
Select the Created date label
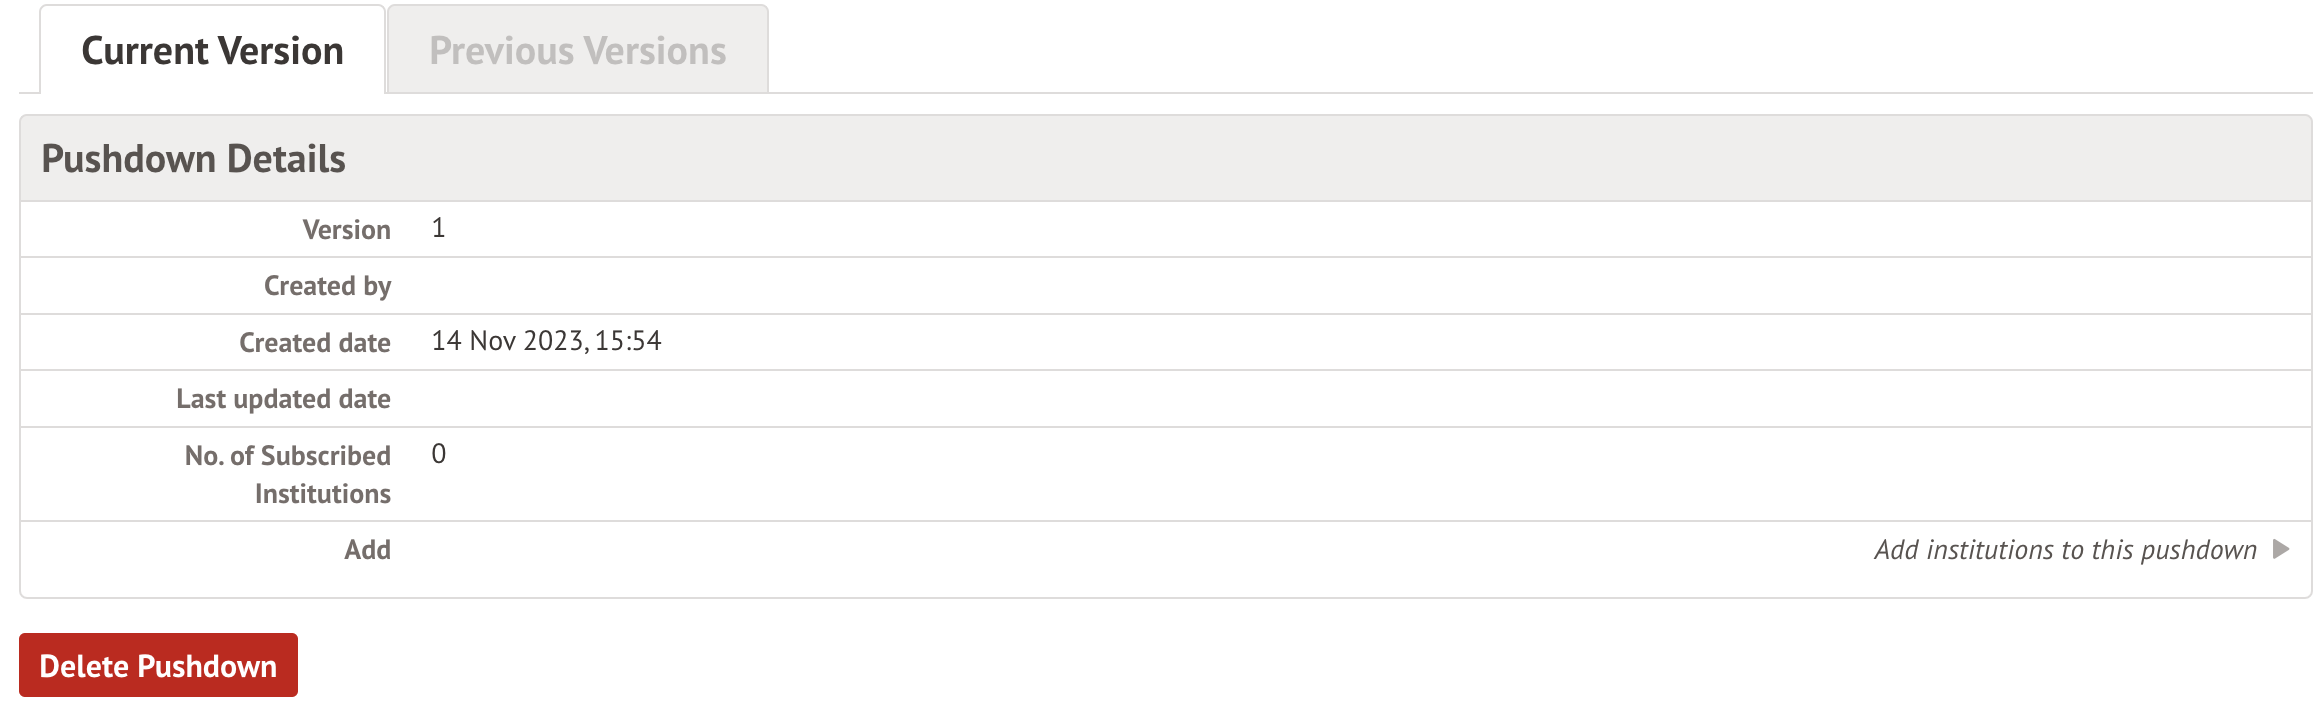[x=314, y=343]
